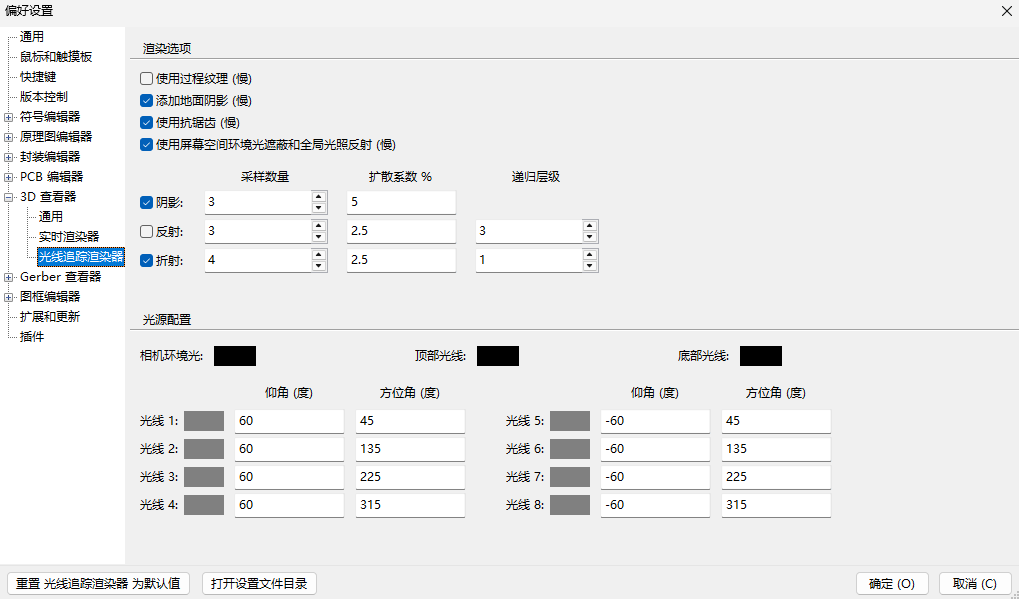This screenshot has height=599, width=1019.
Task: Pick color for 光线 6 swatch
Action: pyautogui.click(x=570, y=449)
